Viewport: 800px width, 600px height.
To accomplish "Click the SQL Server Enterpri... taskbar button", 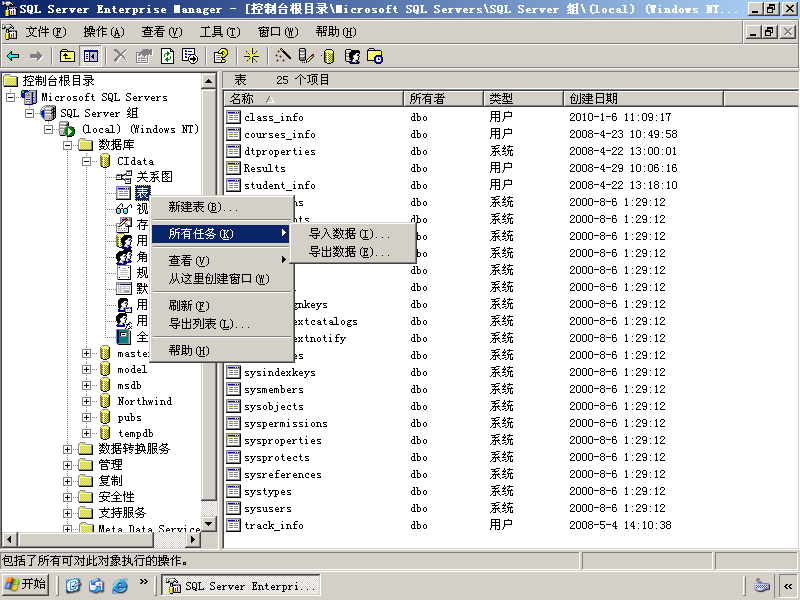I will 241,585.
